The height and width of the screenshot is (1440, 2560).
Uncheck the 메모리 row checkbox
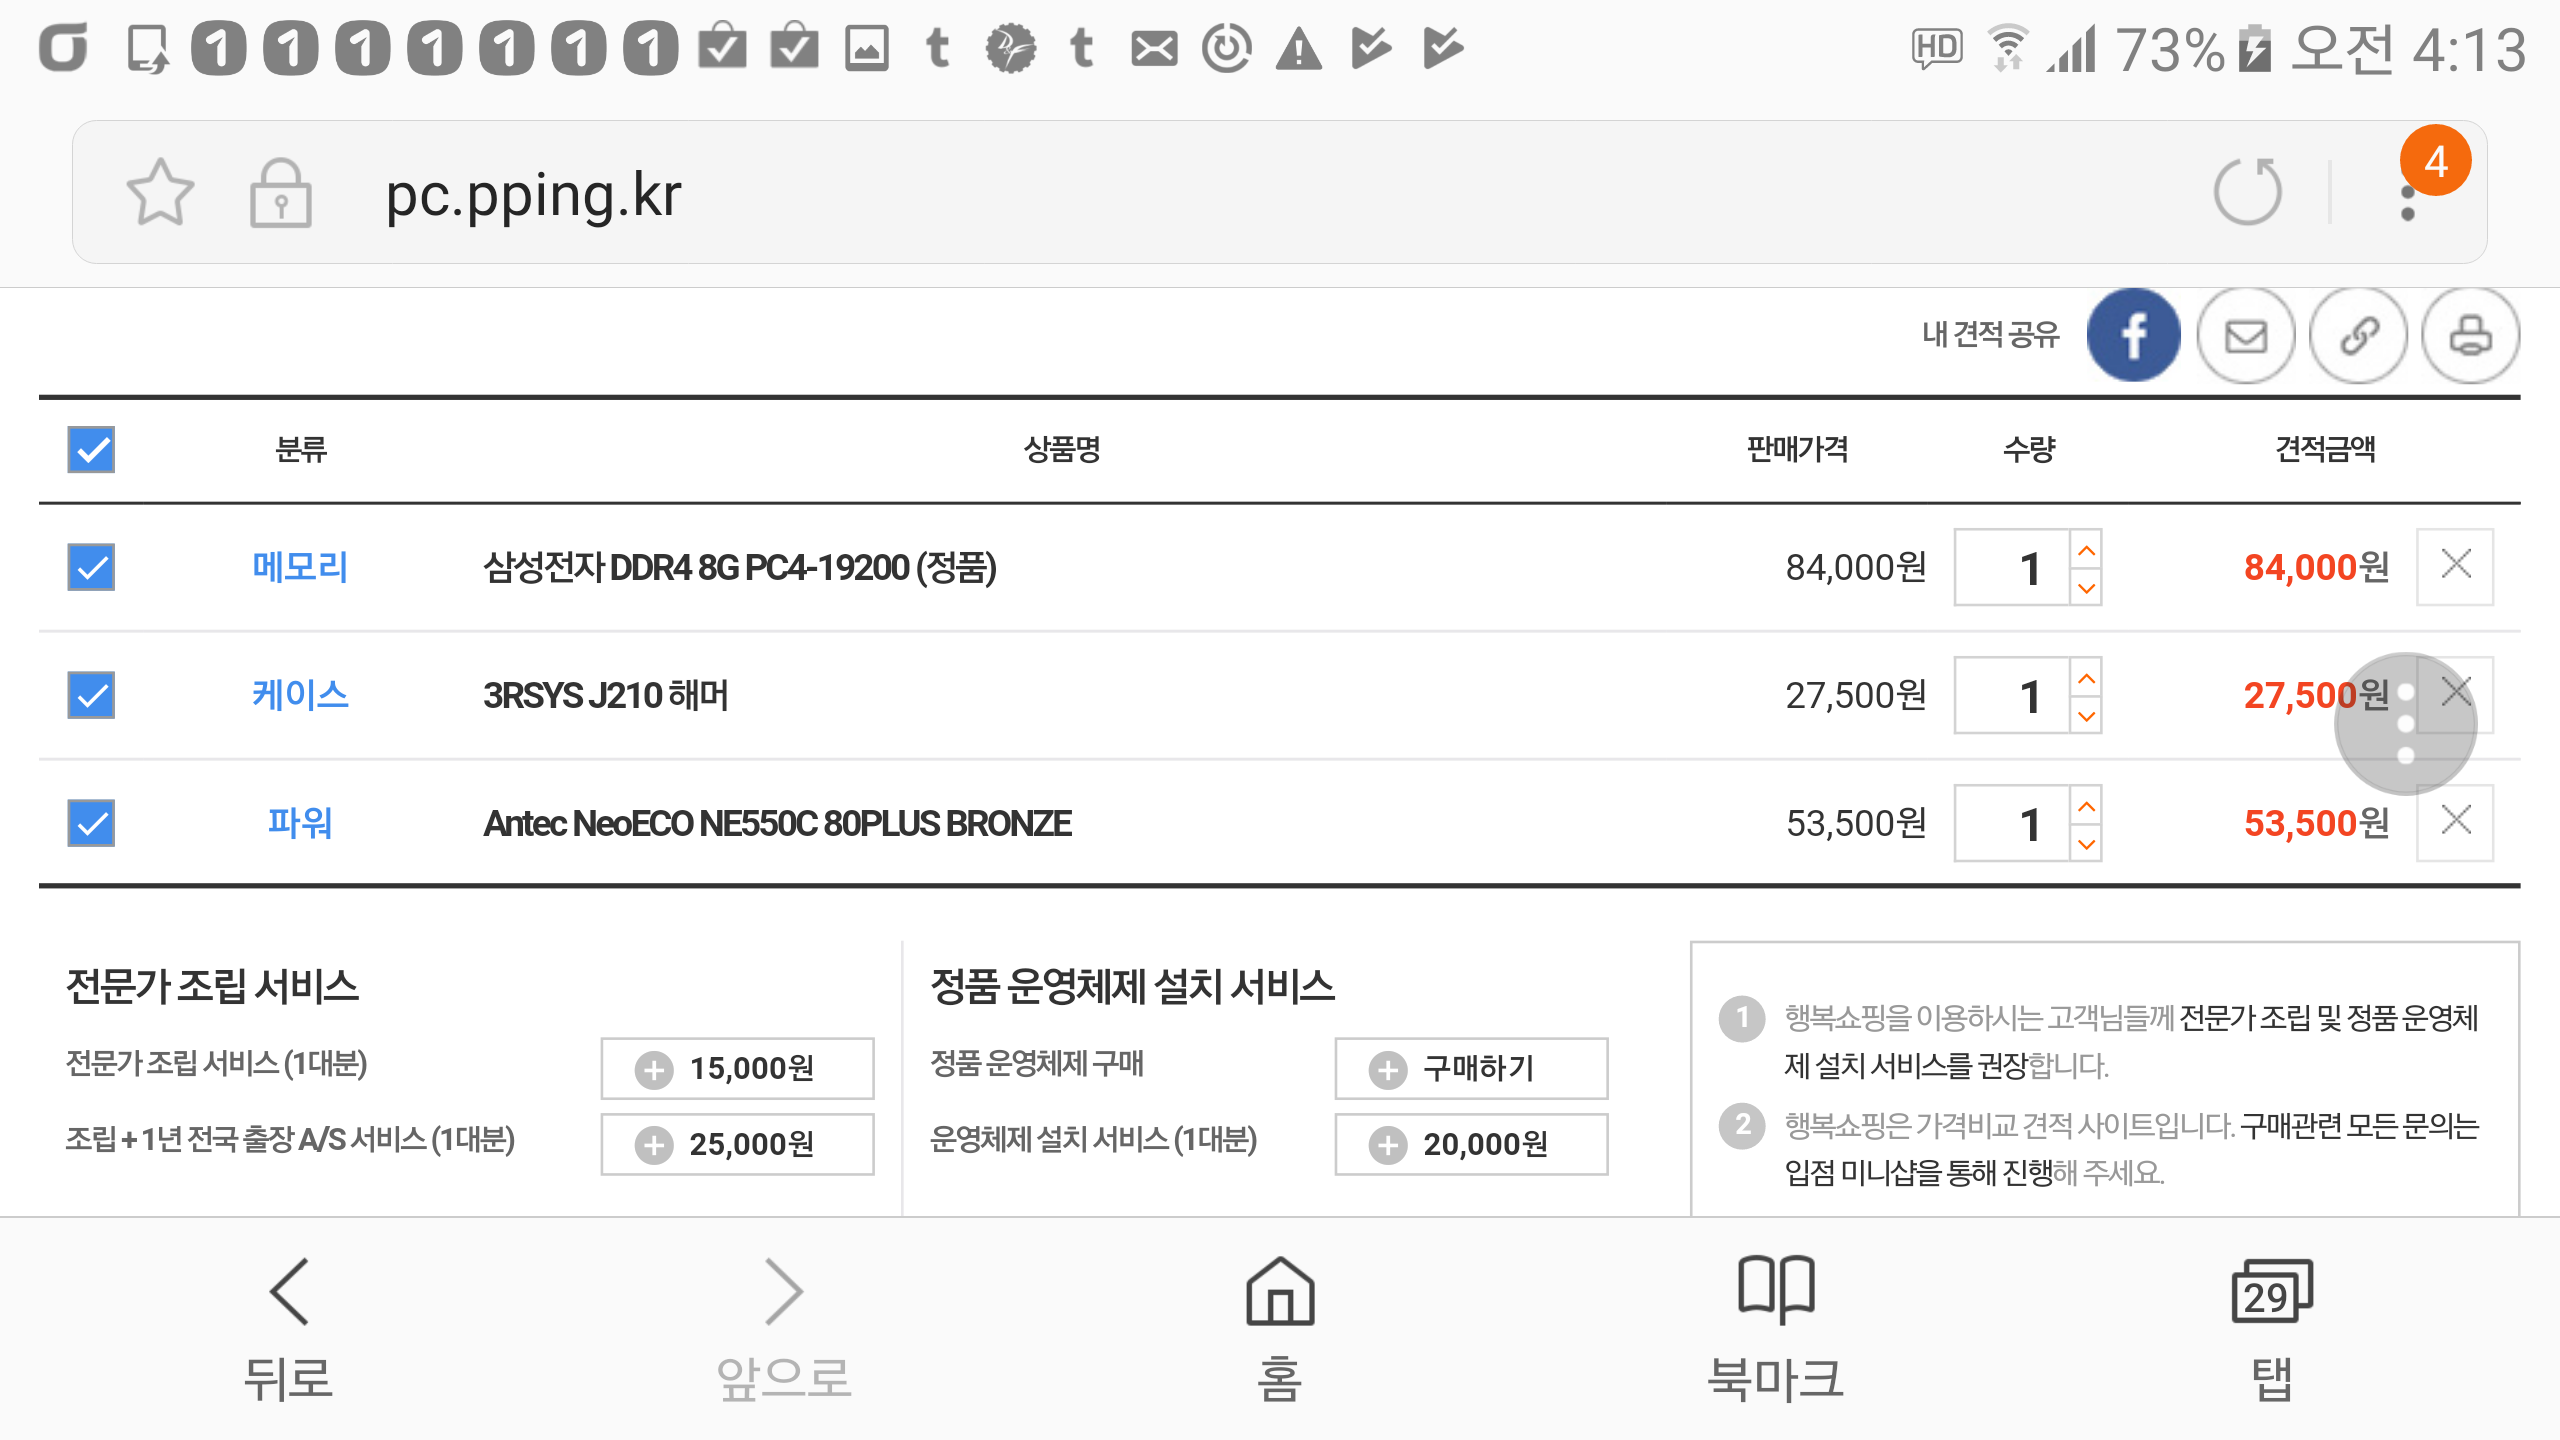pos(91,567)
